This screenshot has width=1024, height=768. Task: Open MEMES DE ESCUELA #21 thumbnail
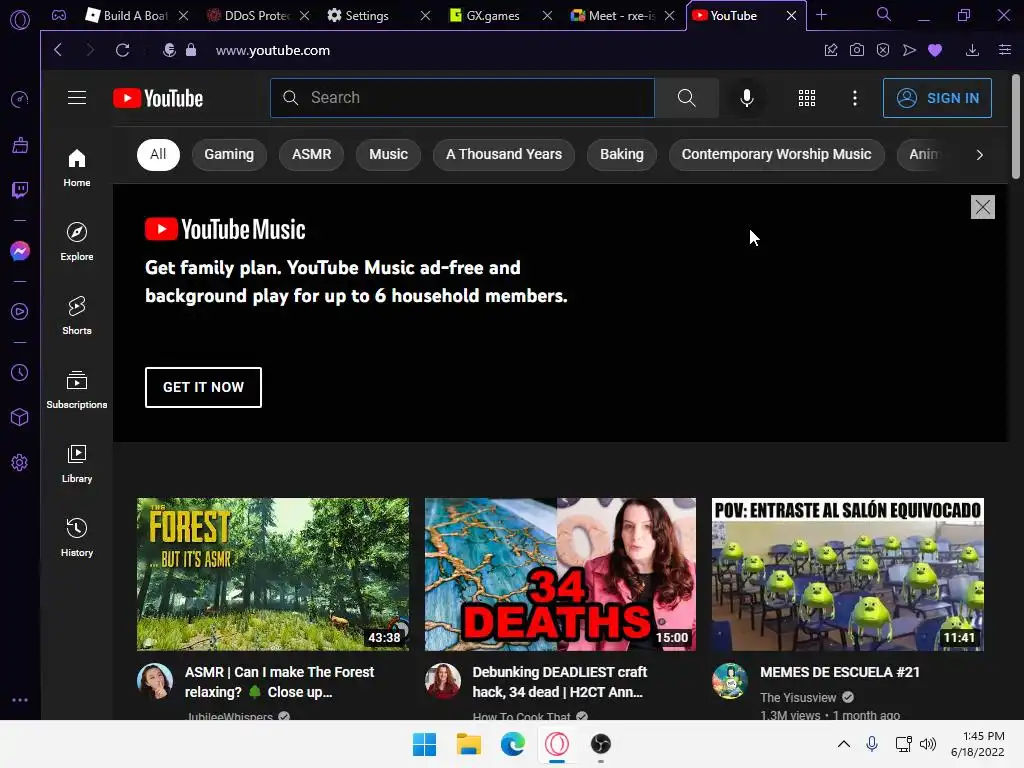(848, 574)
